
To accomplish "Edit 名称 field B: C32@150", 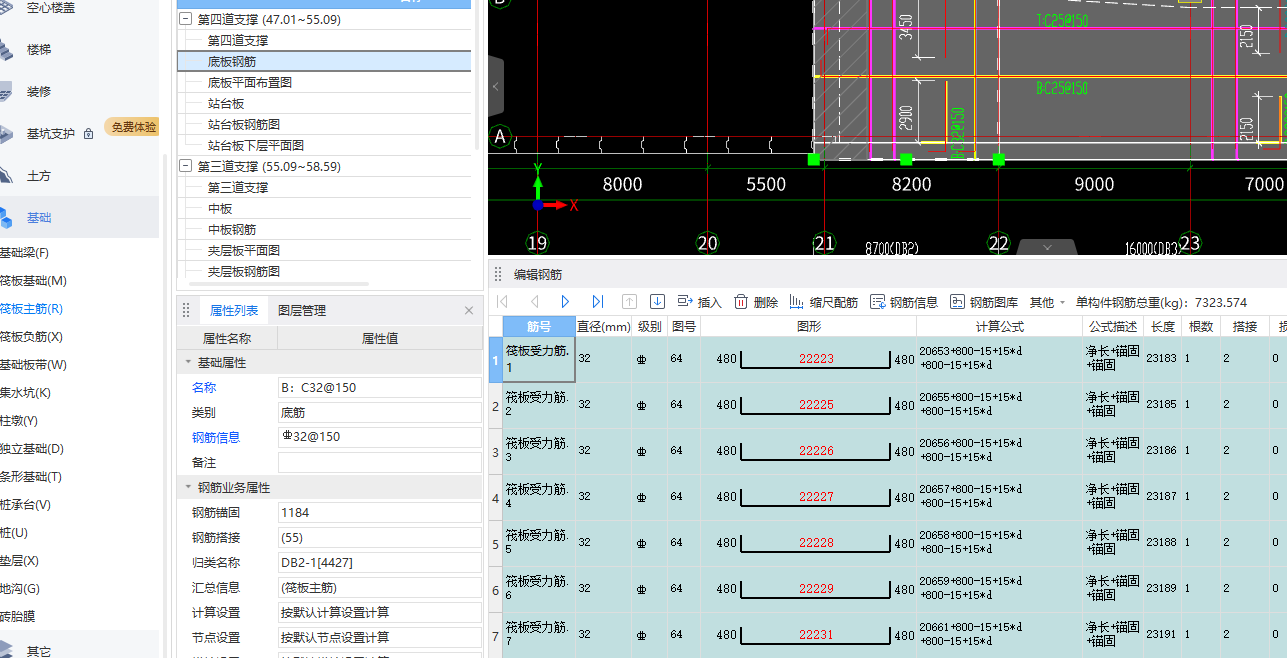I will point(379,387).
